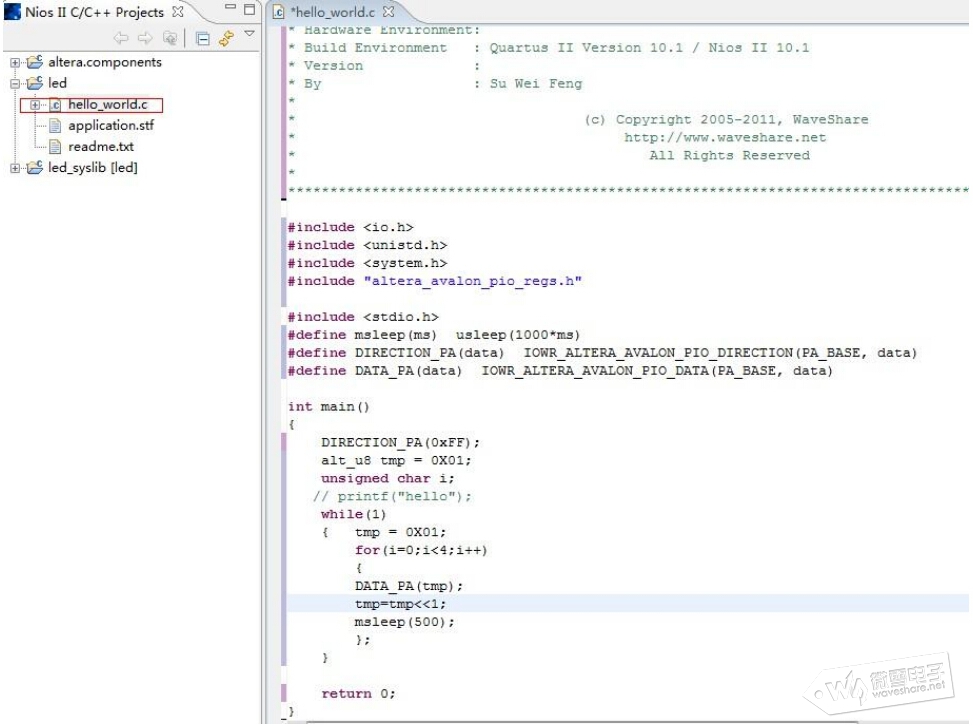Viewport: 973px width, 726px height.
Task: Select the led project in the tree
Action: click(57, 83)
